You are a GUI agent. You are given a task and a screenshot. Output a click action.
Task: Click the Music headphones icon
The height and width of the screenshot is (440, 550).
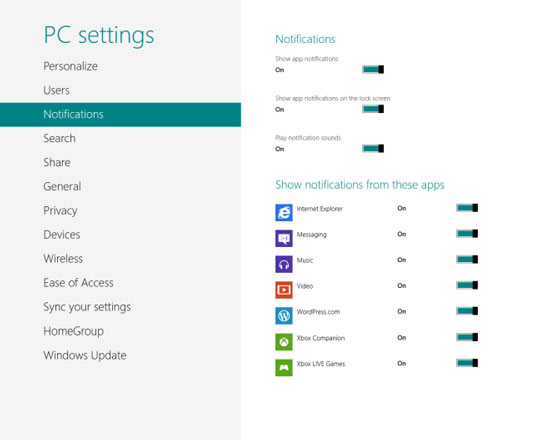click(x=284, y=264)
